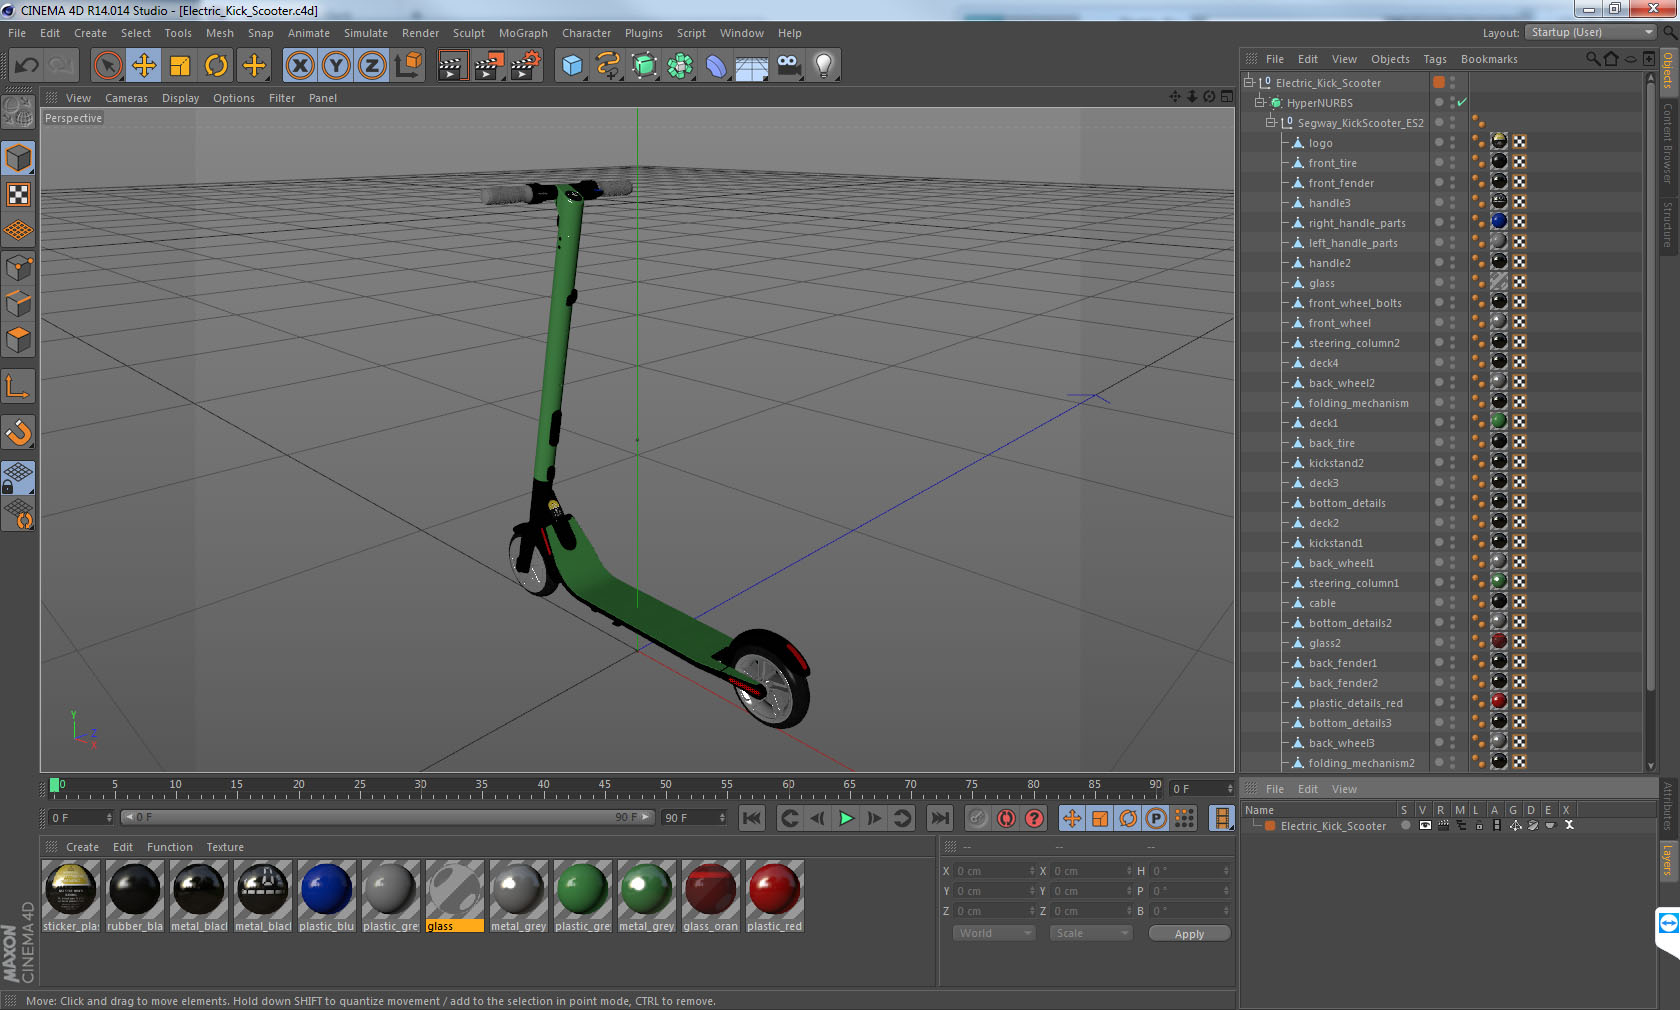
Task: Select the plastic_red material swatch
Action: (774, 896)
